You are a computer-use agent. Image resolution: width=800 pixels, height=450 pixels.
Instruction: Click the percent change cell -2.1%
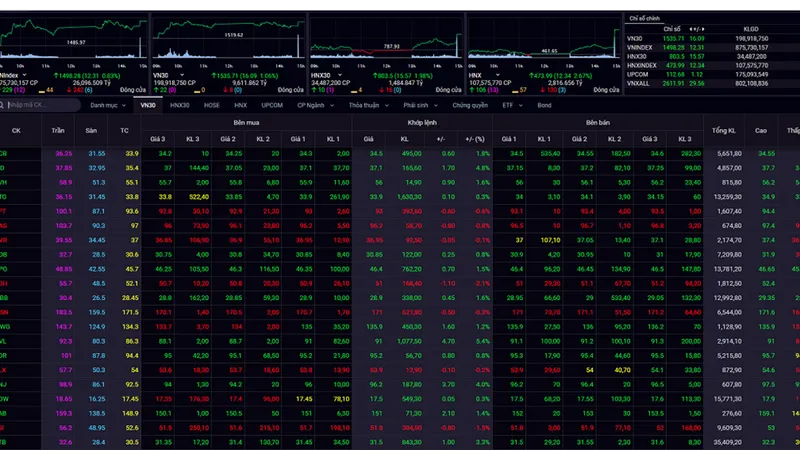click(x=482, y=283)
